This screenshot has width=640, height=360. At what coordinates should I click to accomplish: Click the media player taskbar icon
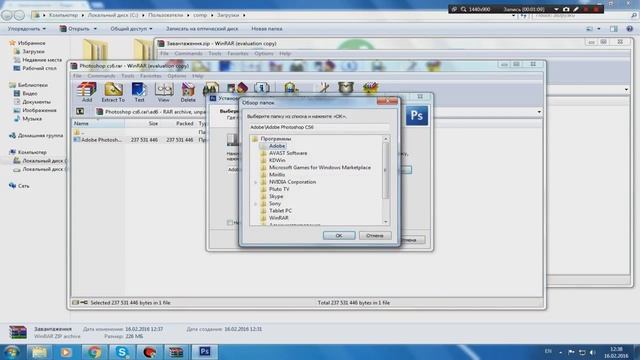[x=66, y=352]
